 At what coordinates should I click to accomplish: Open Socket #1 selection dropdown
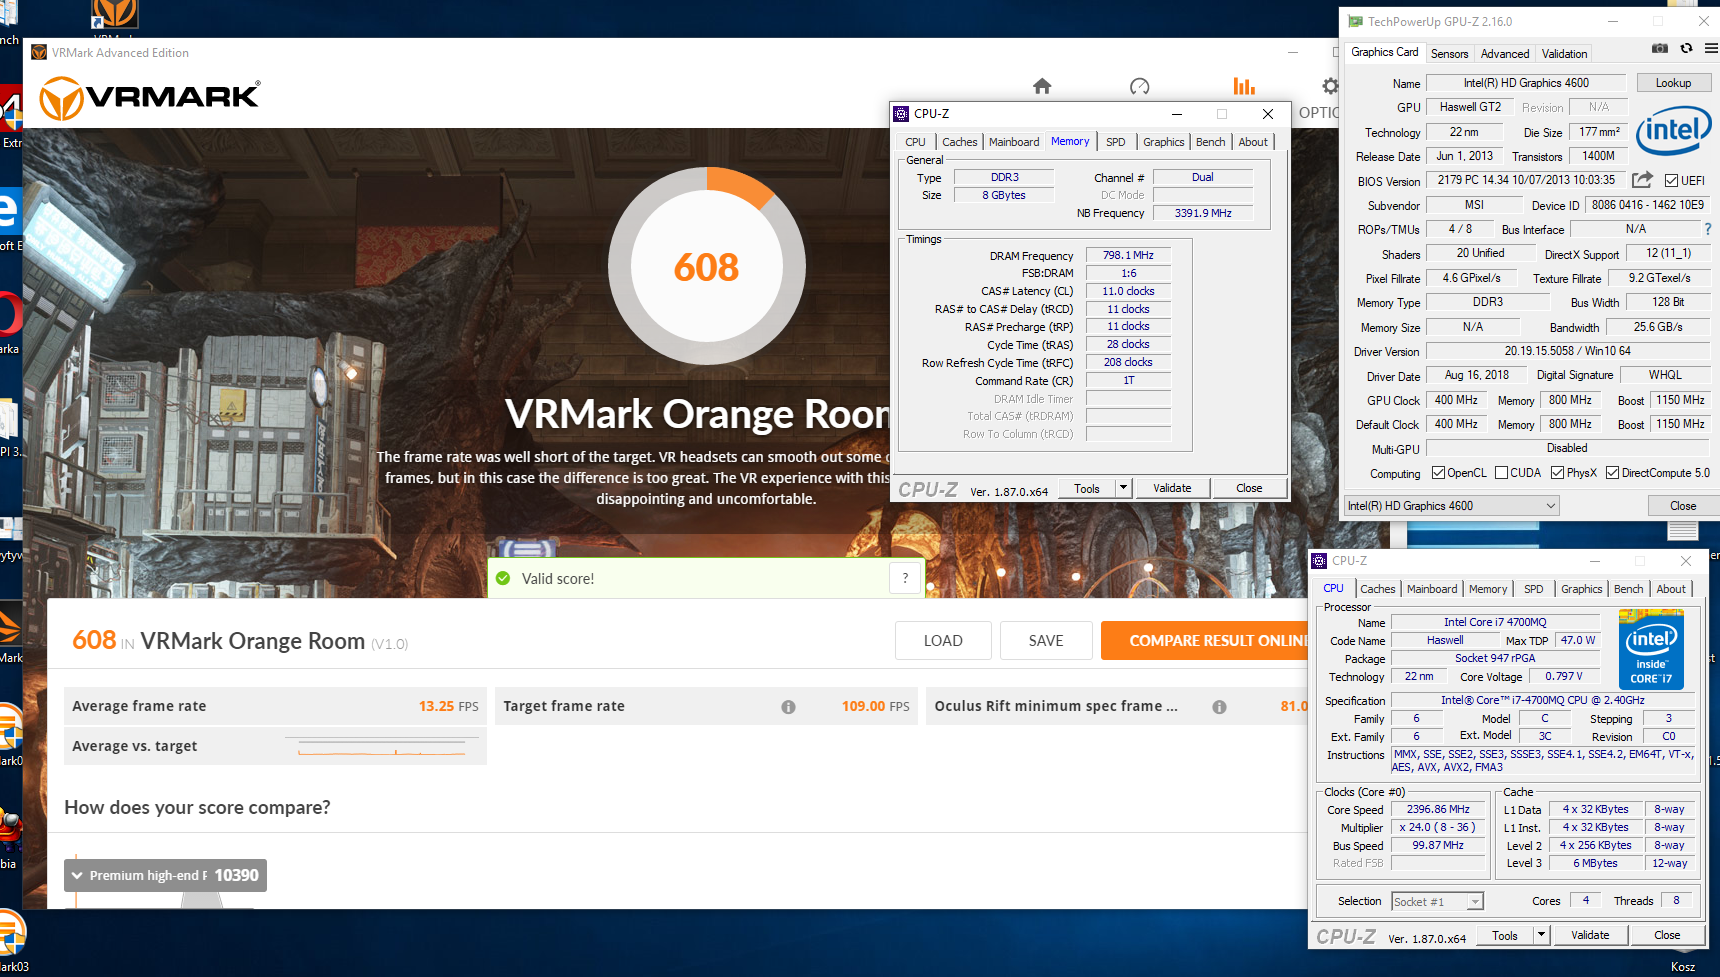click(1437, 901)
